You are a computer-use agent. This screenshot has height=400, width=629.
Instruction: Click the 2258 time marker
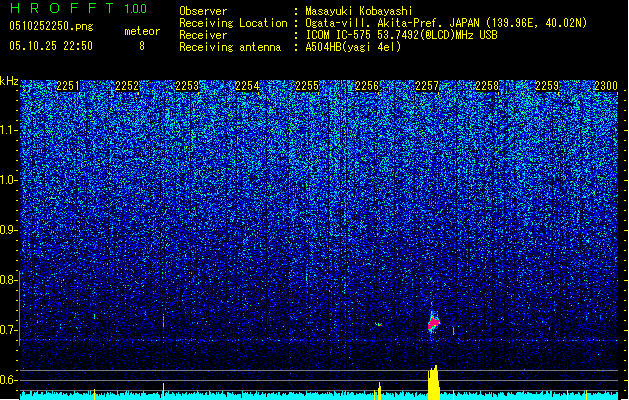(x=487, y=86)
